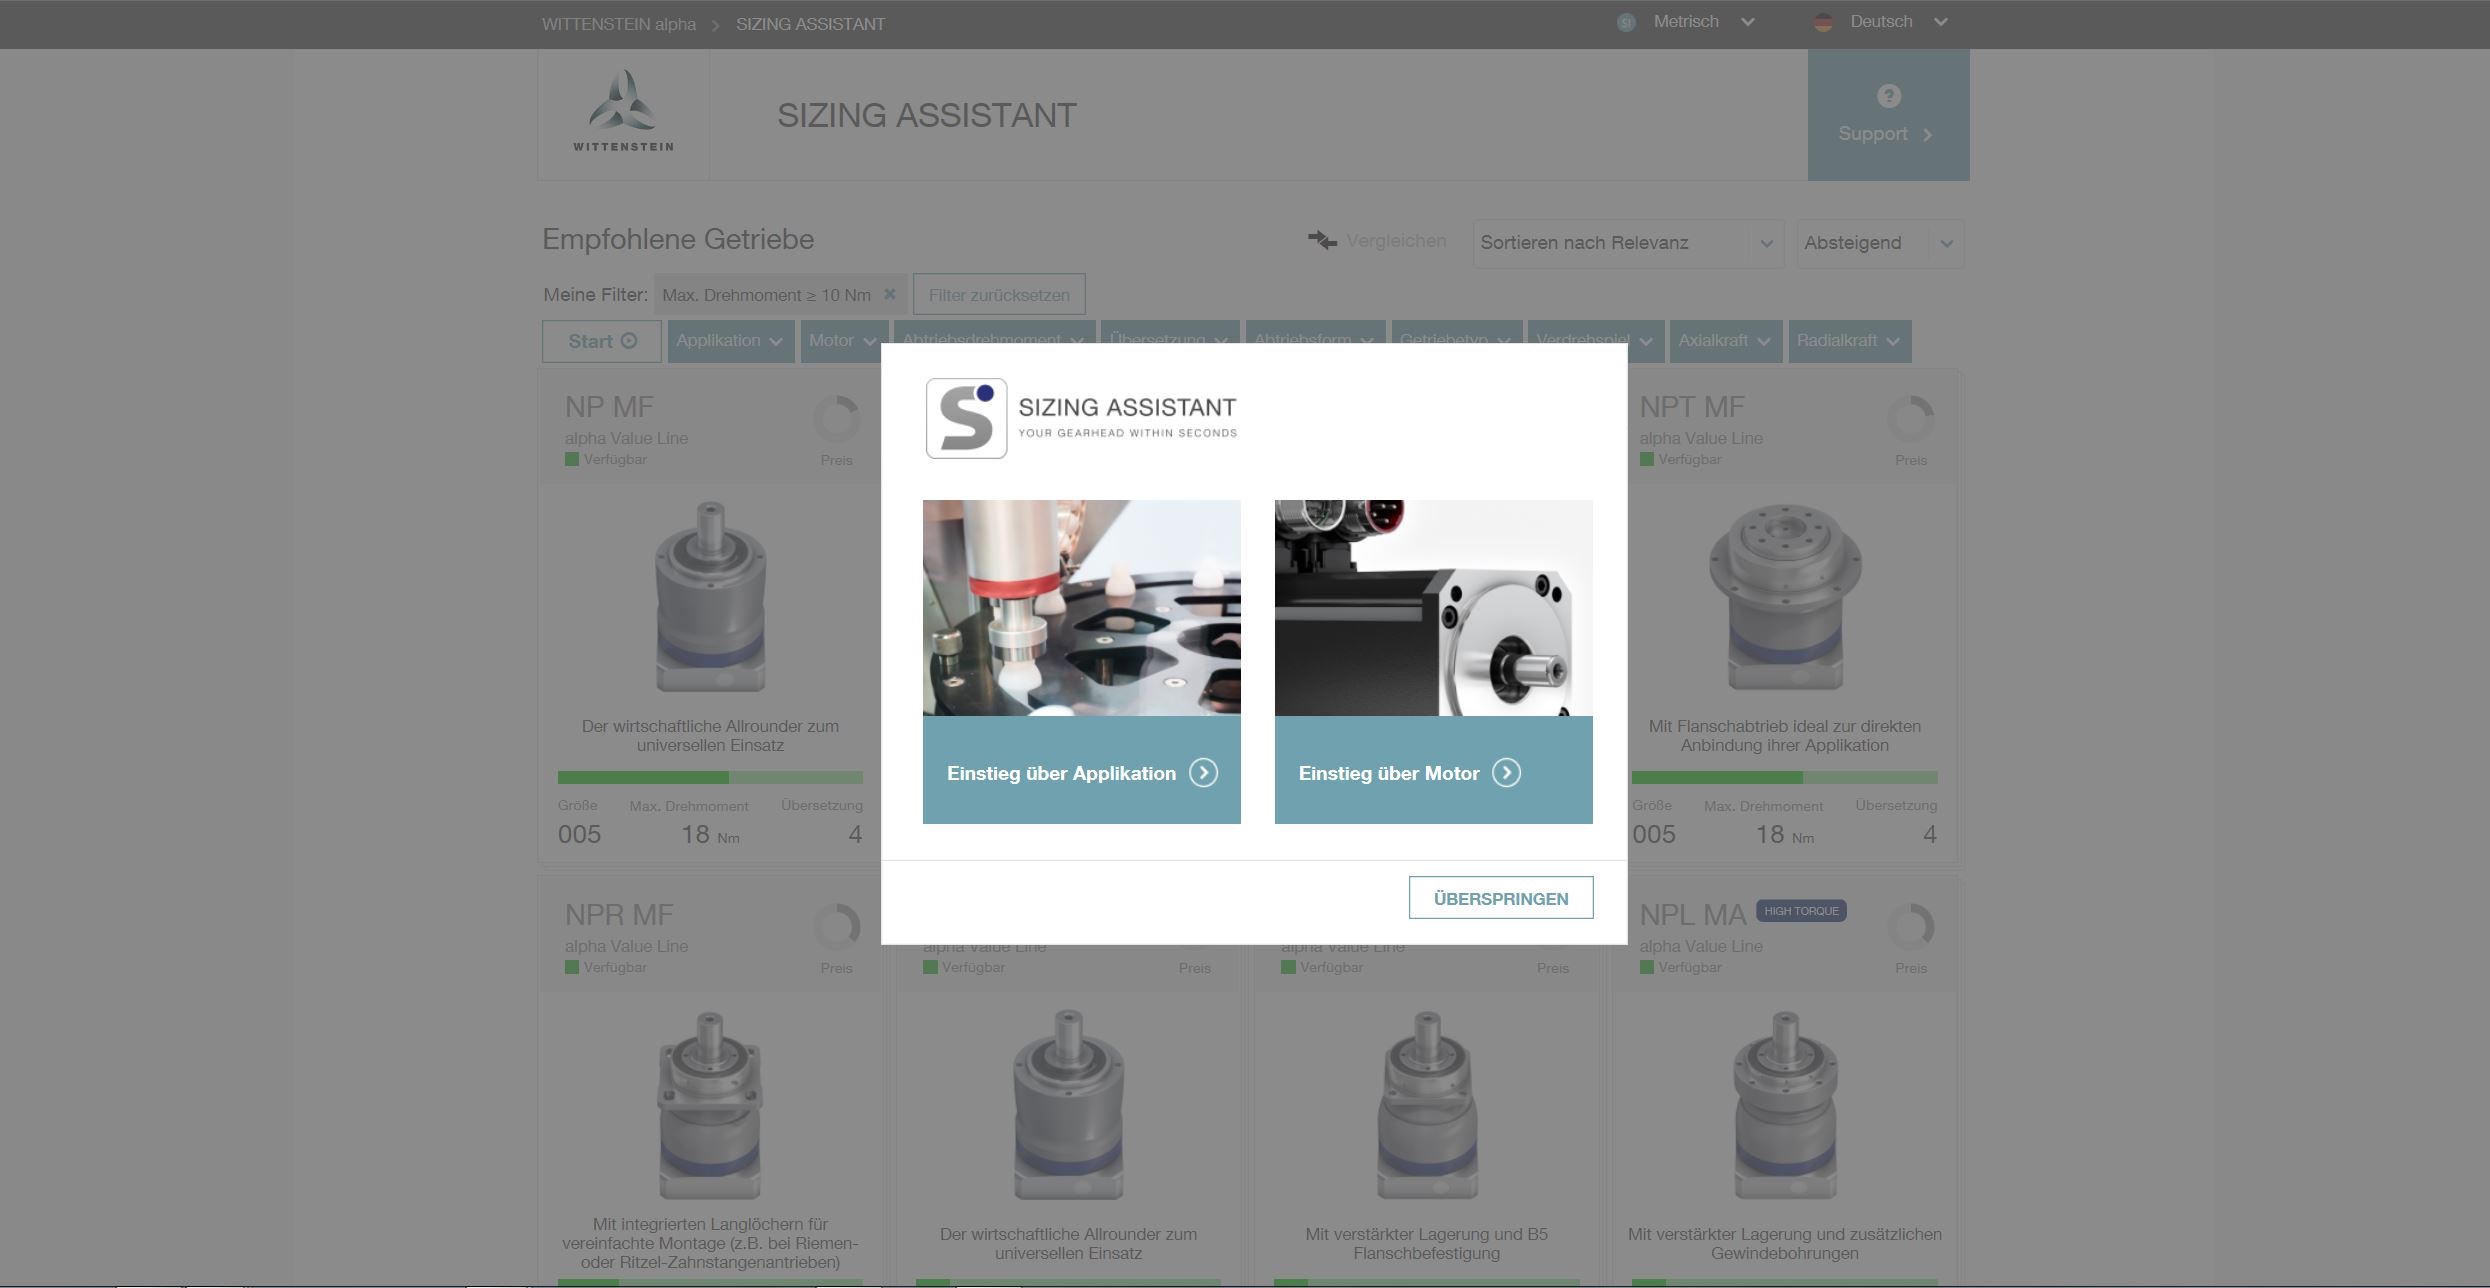The height and width of the screenshot is (1288, 2490).
Task: Remove the Max. Drehmoment filter tag
Action: (889, 294)
